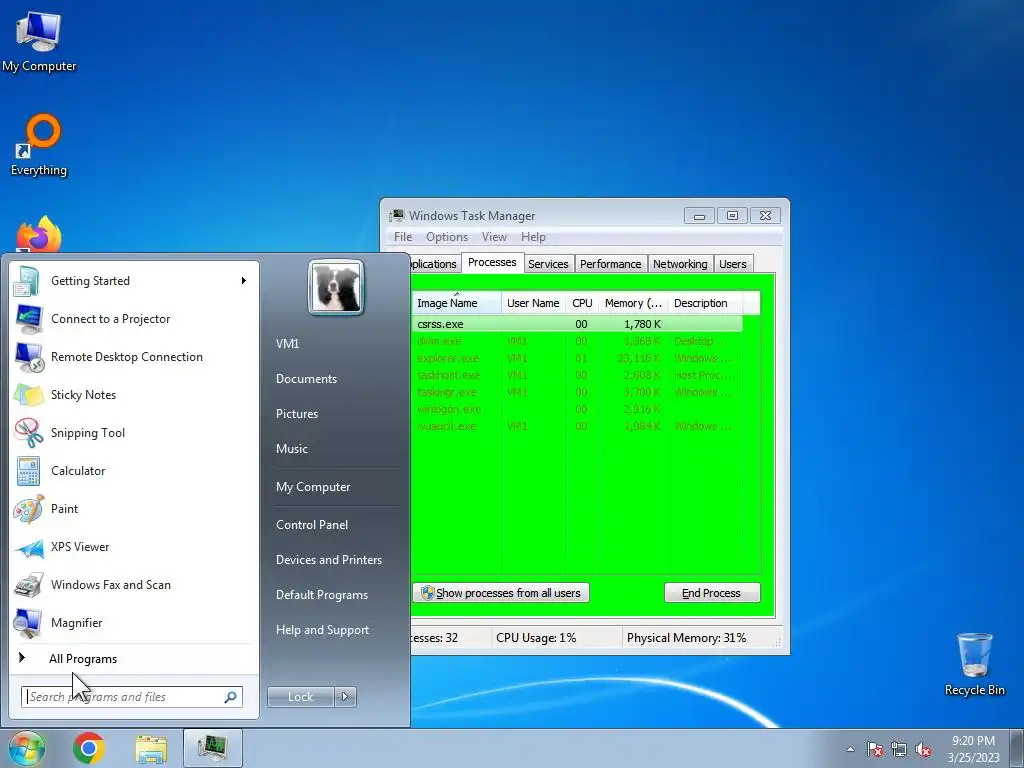Open Google Chrome from the taskbar
1024x768 pixels.
point(89,748)
